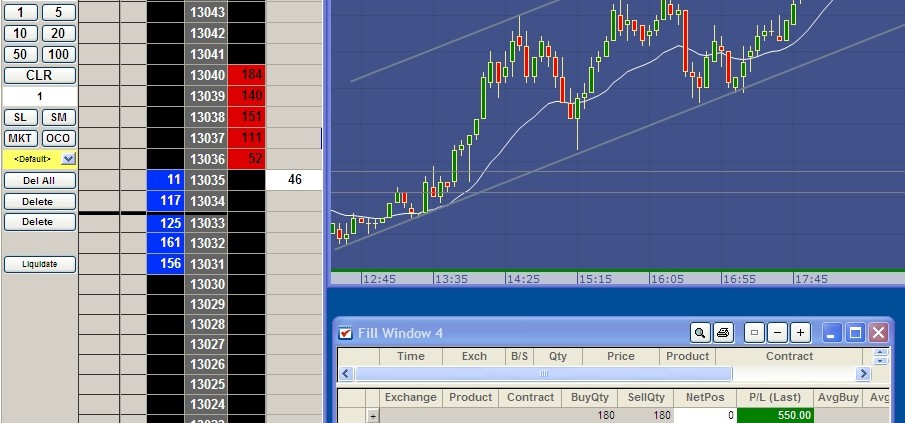Click the order quantity input field
Viewport: 905px width, 423px height.
coord(40,96)
